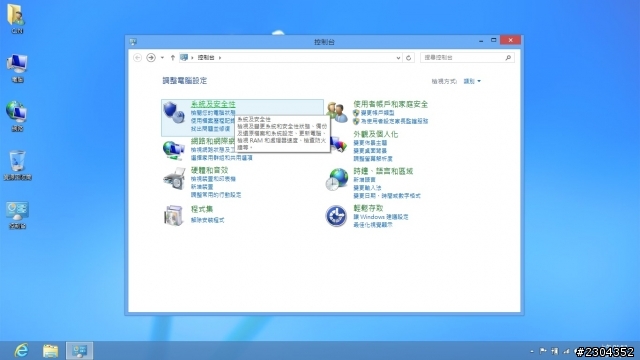Screen dimensions: 640x360
Task: Expand the chevron before the 控制台 breadcrumb
Action: pyautogui.click(x=192, y=58)
